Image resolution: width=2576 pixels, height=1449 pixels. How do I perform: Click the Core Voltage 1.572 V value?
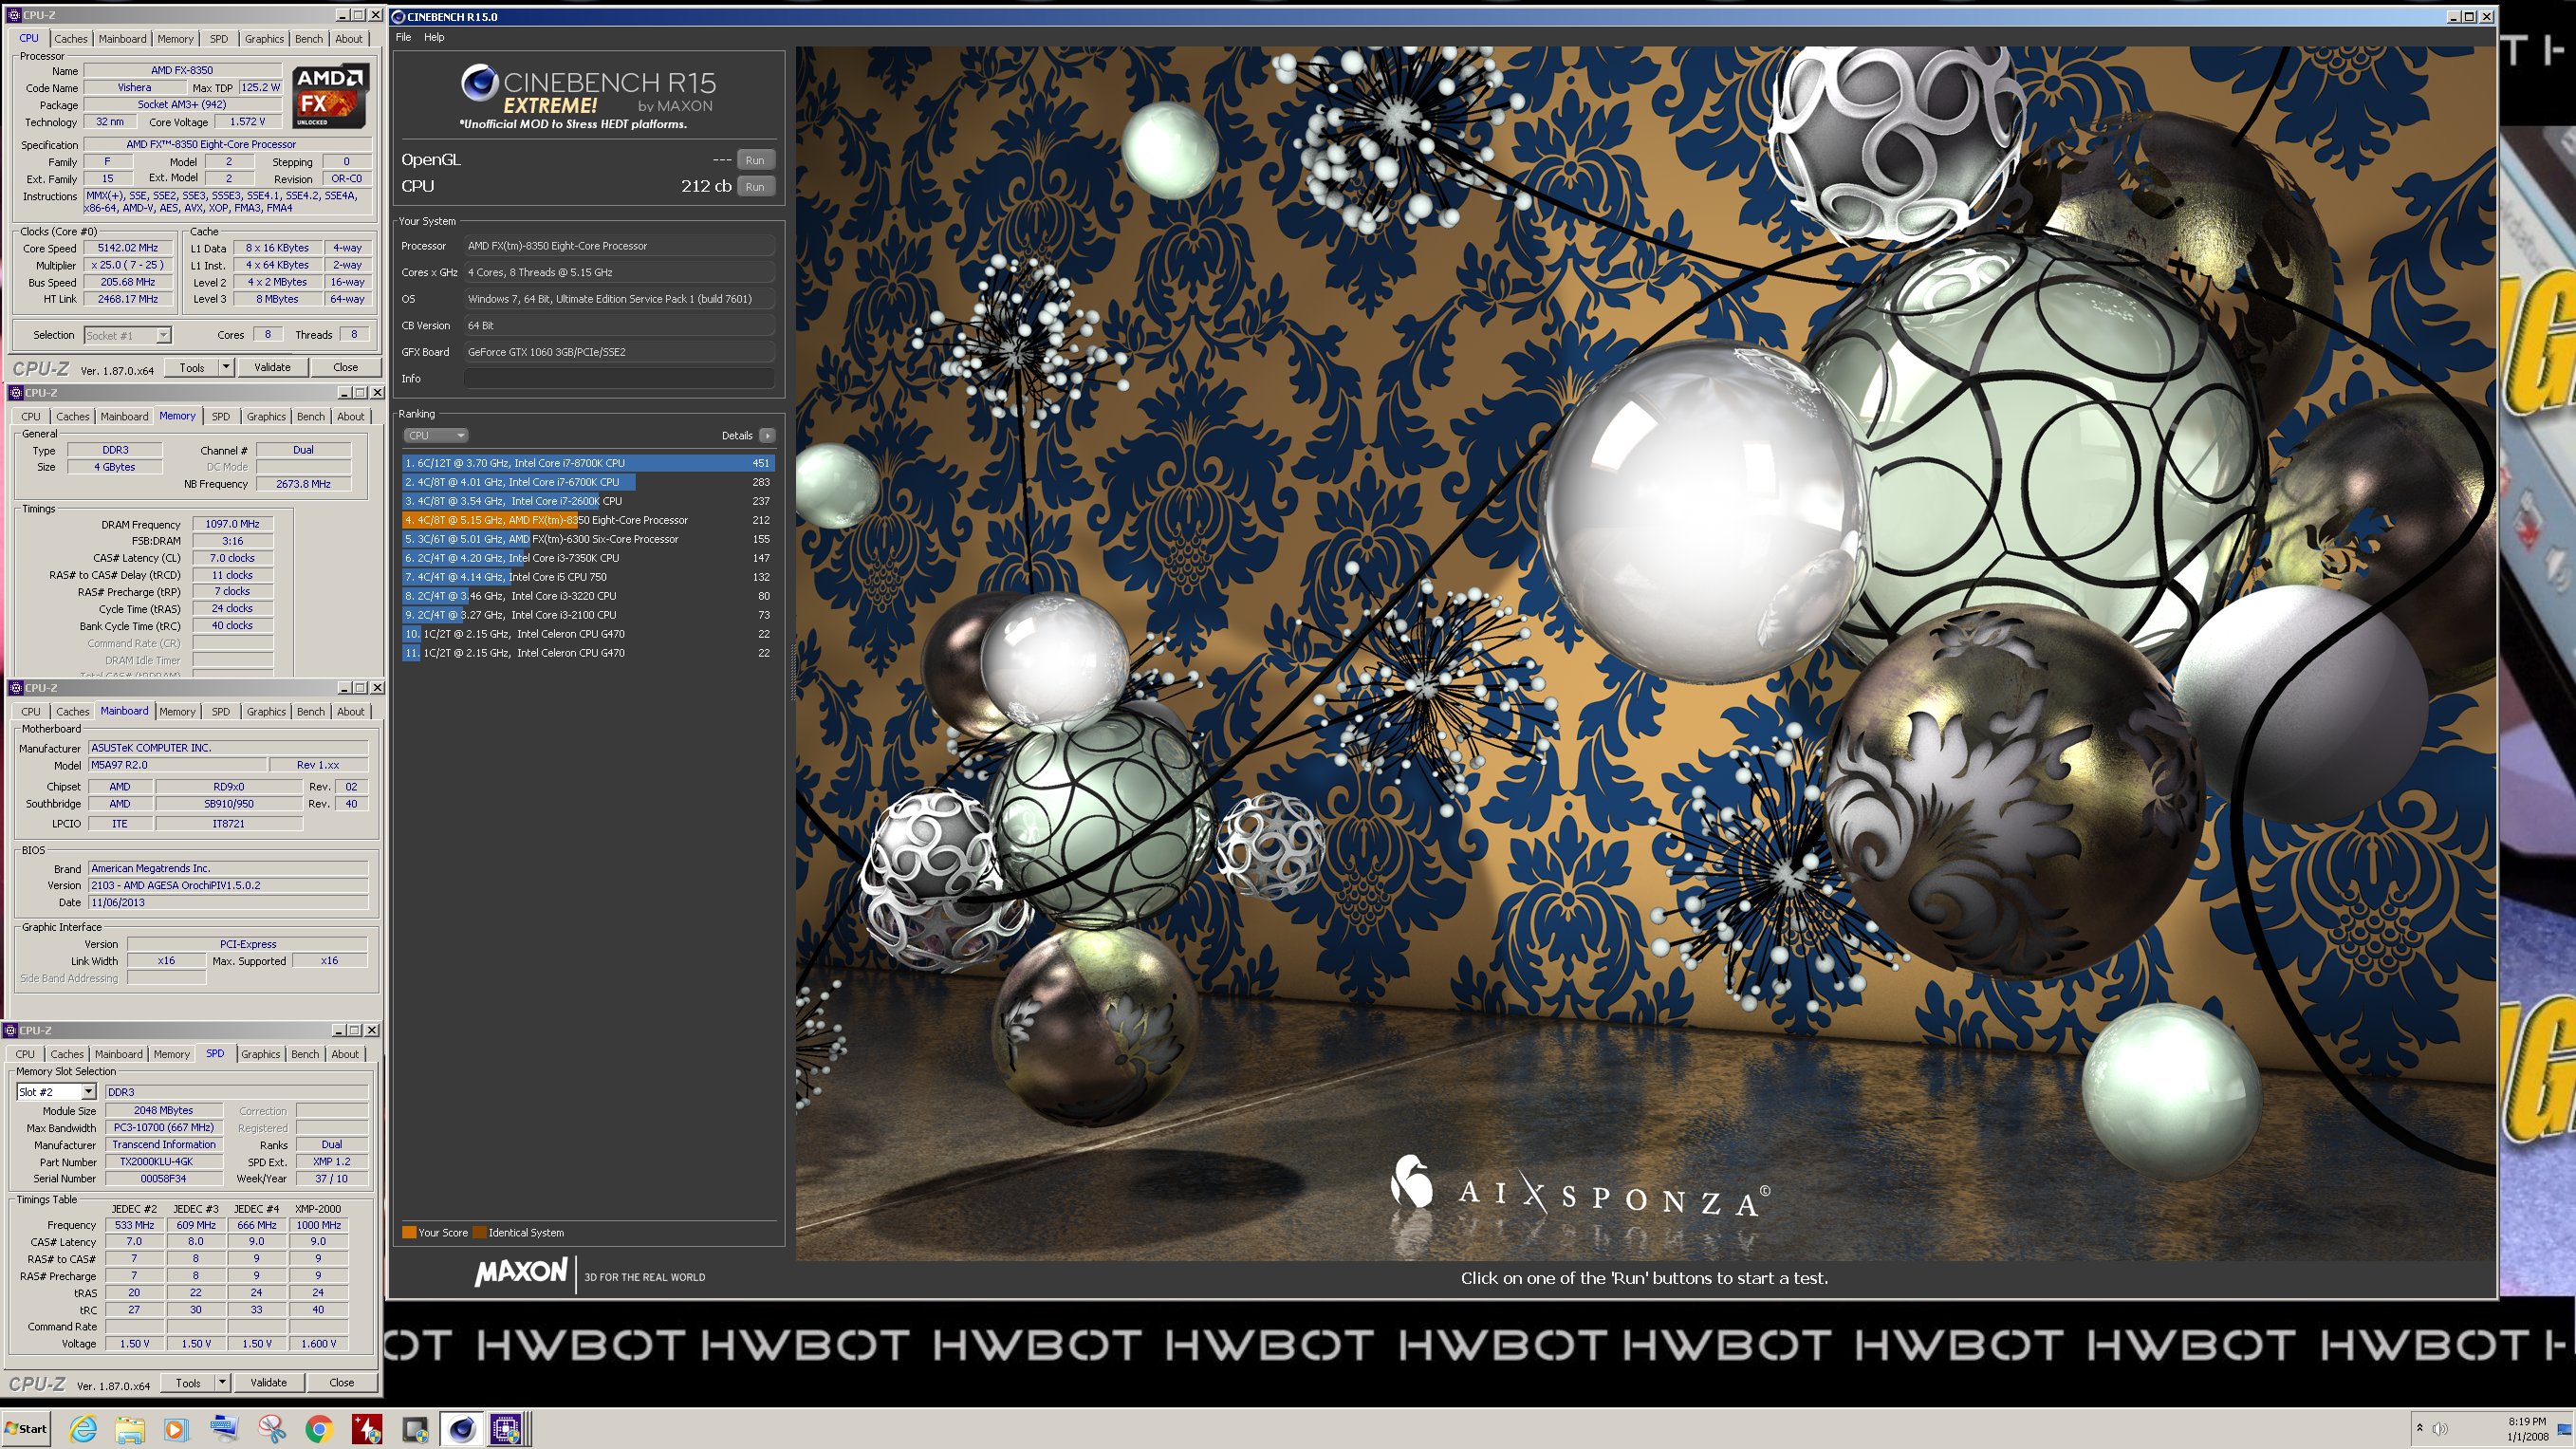248,122
